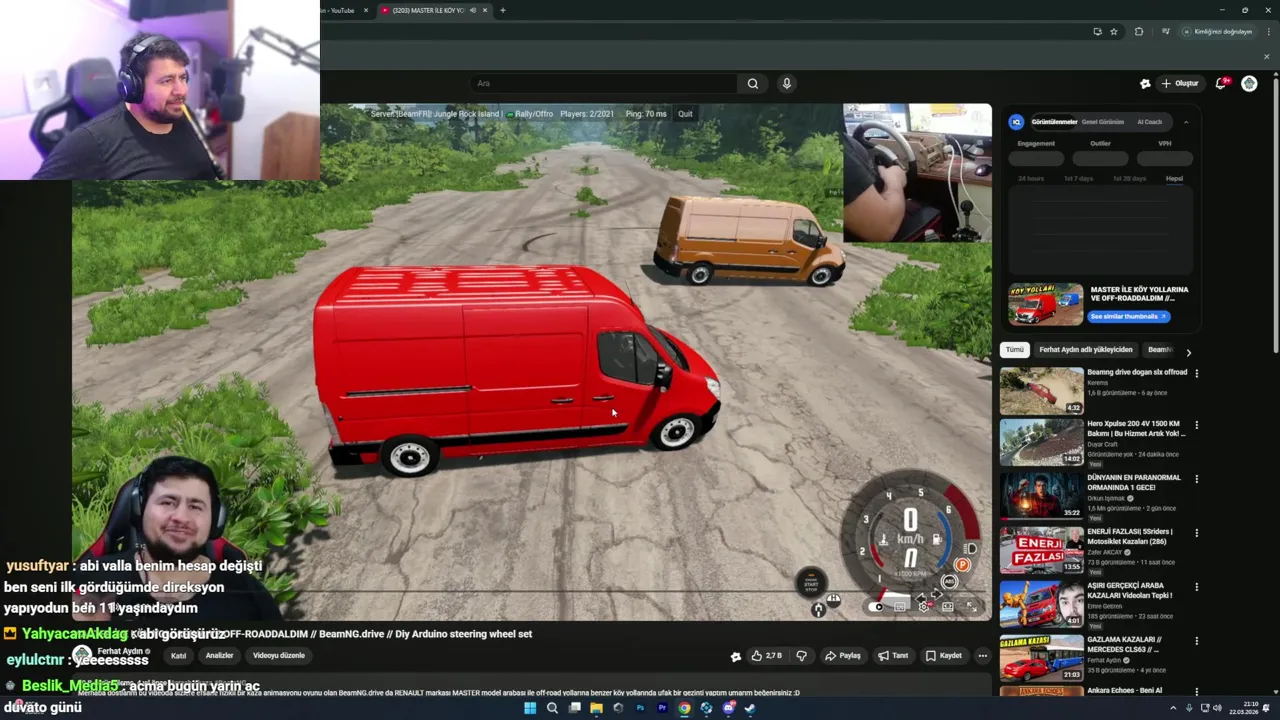Choose the Hepsi time range

[x=1174, y=178]
